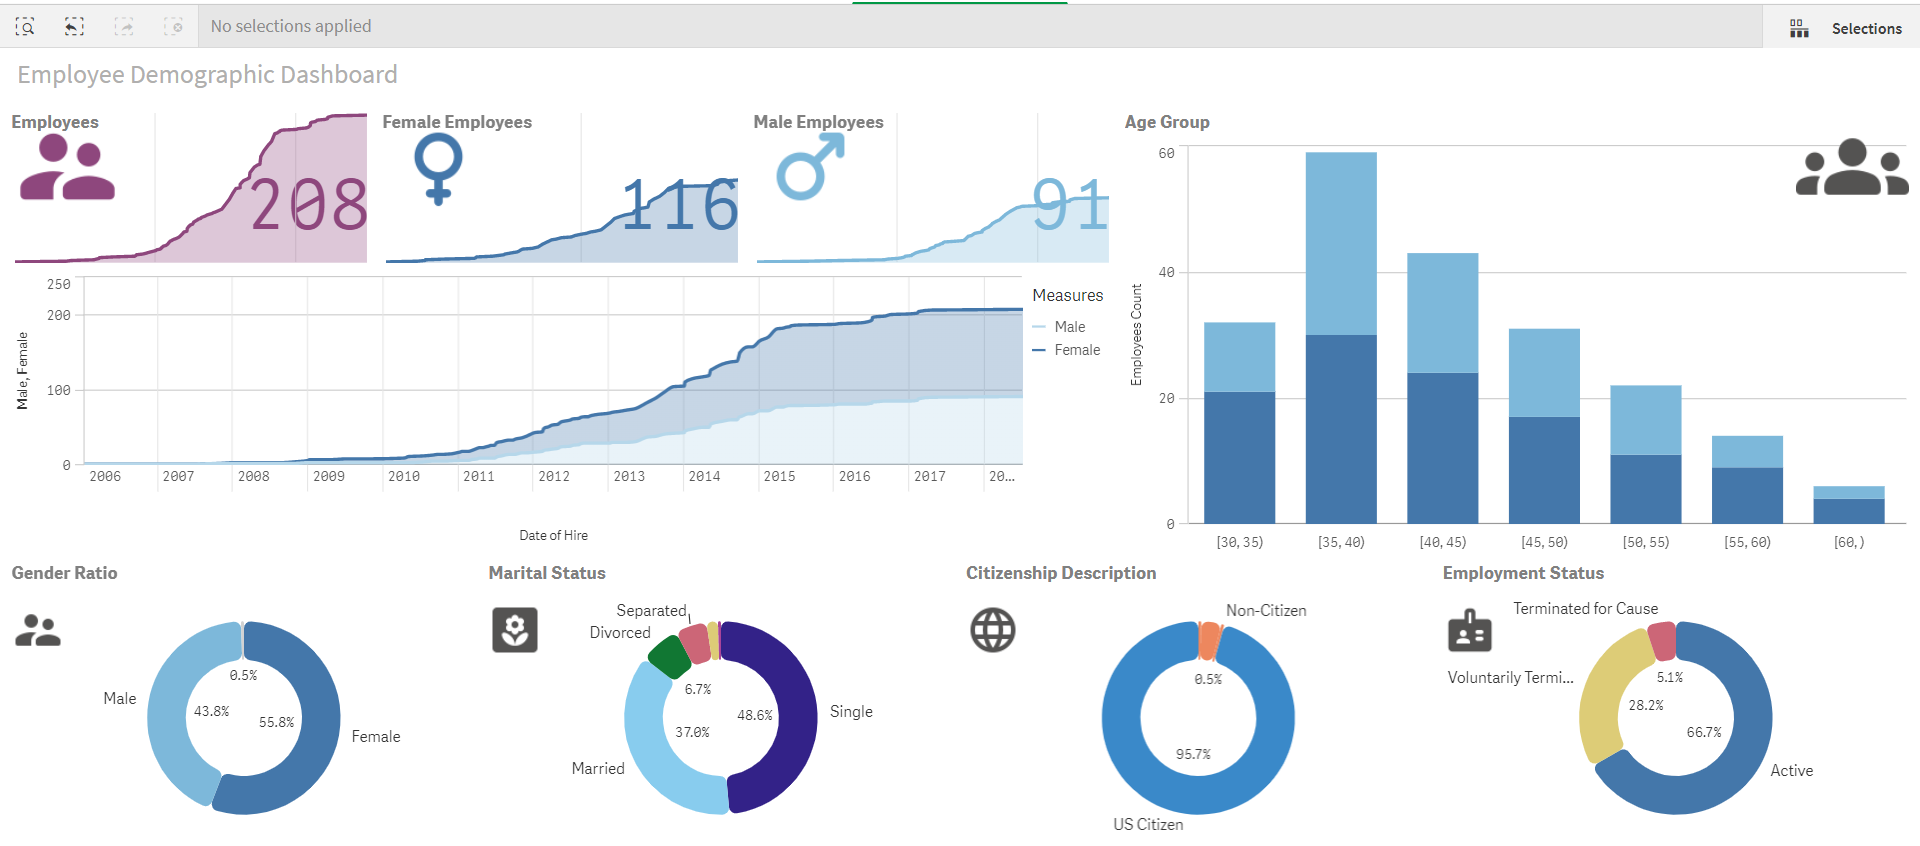This screenshot has width=1920, height=846.
Task: Click the male gender symbol icon
Action: coord(810,167)
